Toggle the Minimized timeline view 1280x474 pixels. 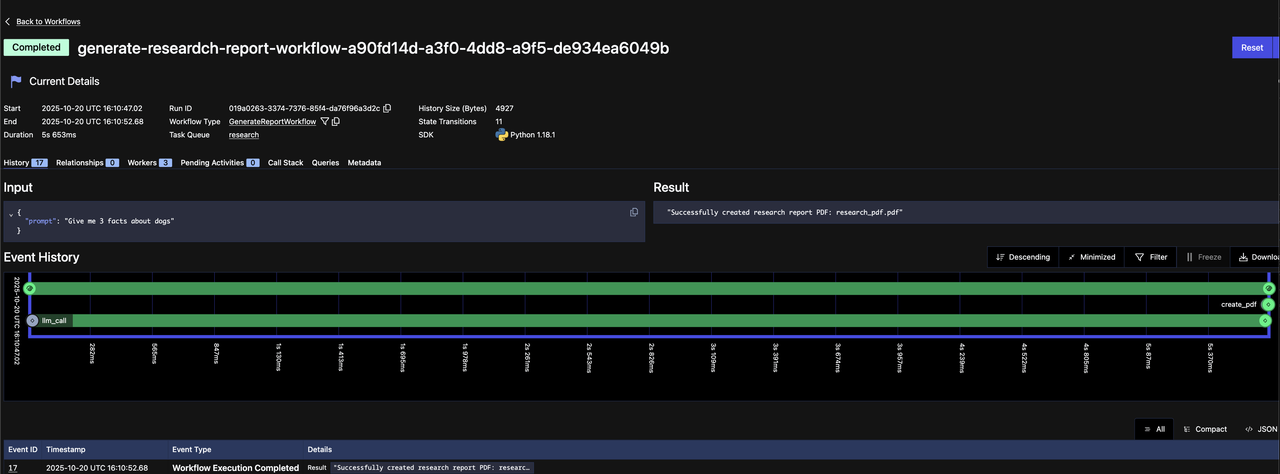click(x=1091, y=257)
